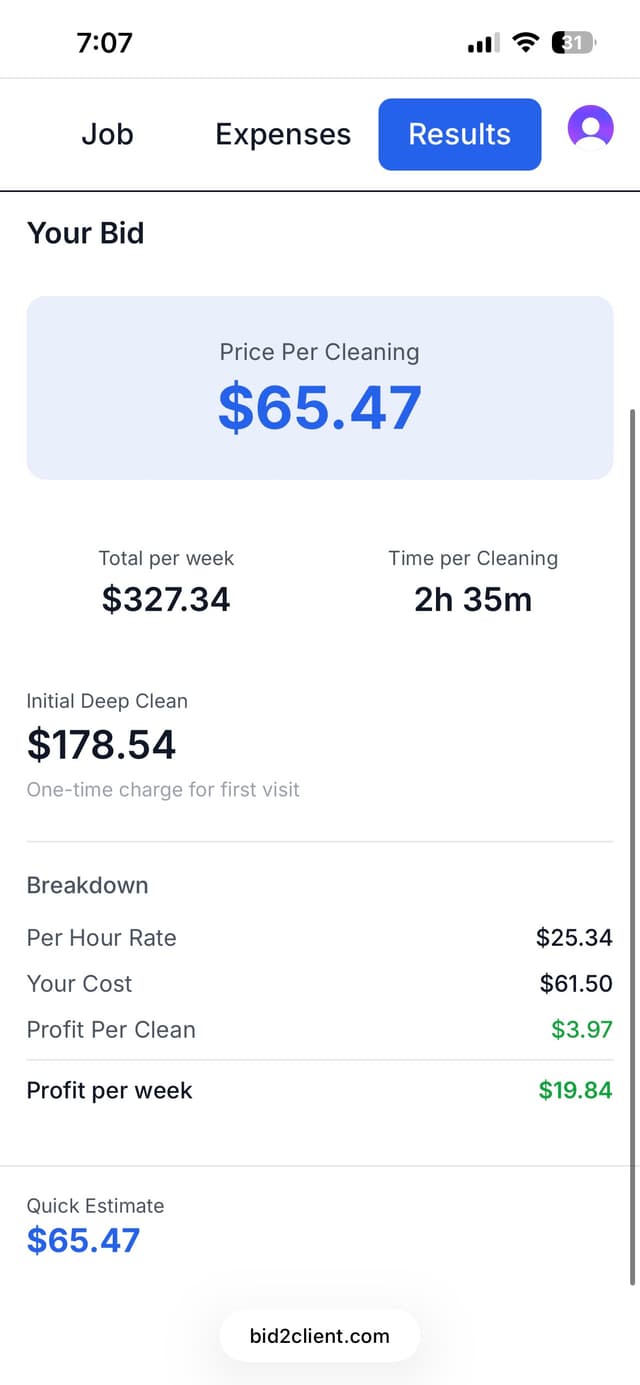The width and height of the screenshot is (640, 1385).
Task: Select the Your Cost $61.50 value
Action: point(576,984)
